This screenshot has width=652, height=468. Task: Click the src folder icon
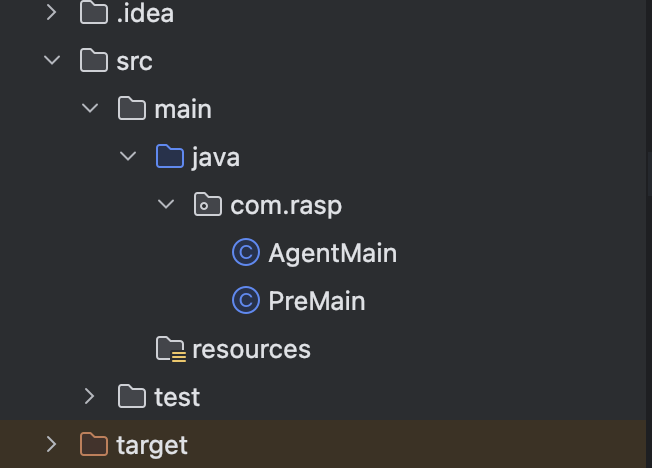coord(94,60)
